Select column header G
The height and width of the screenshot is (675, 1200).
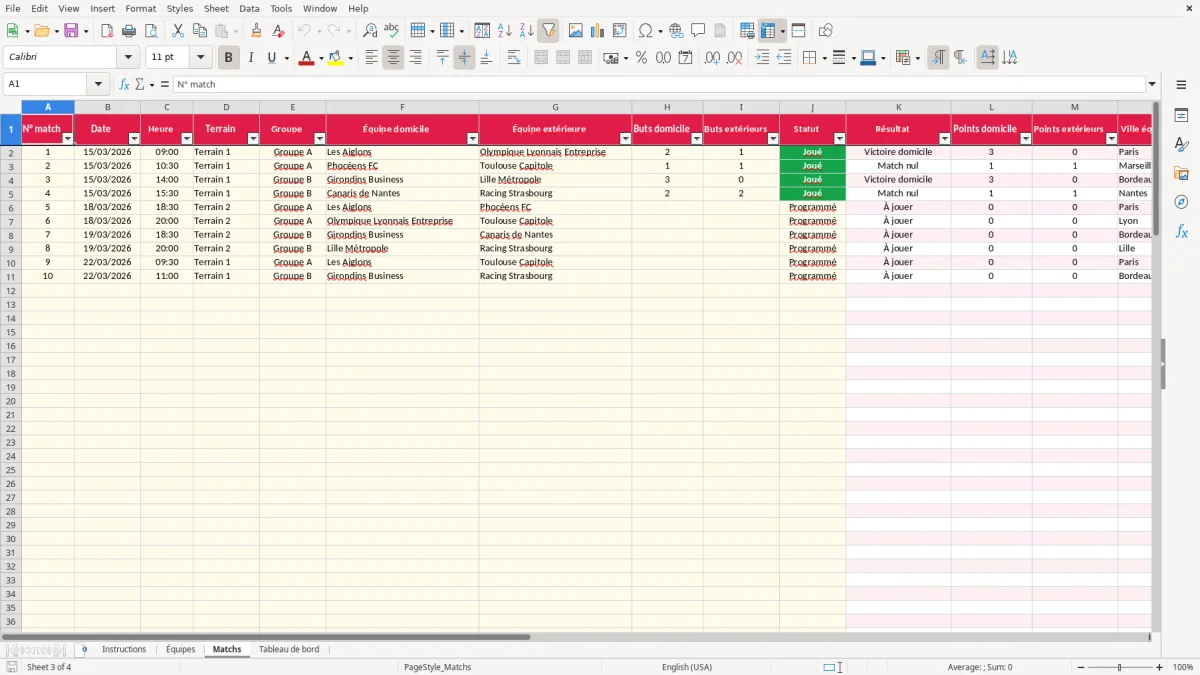tap(555, 107)
